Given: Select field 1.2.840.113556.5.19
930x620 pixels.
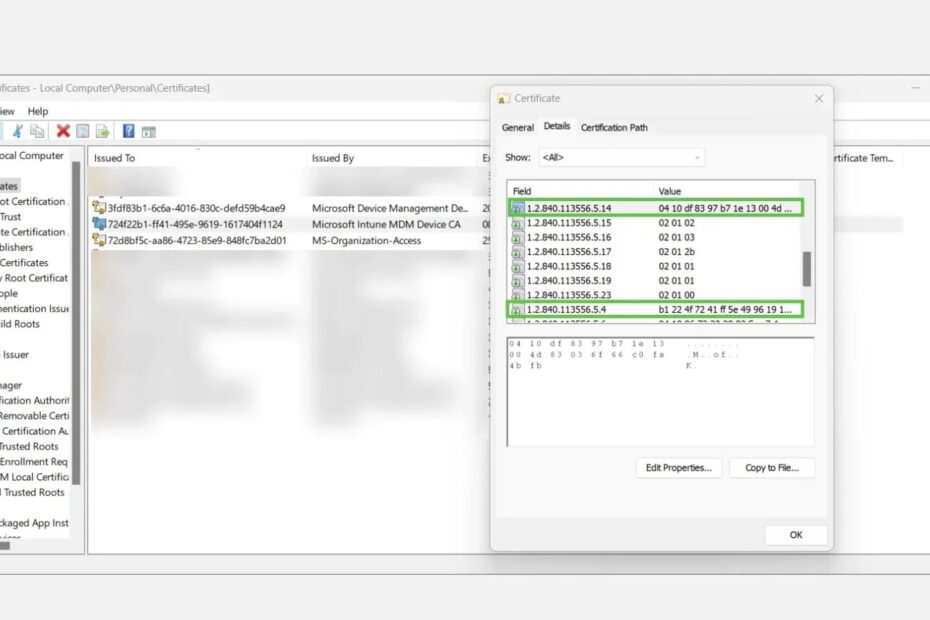Looking at the screenshot, I should pos(655,281).
